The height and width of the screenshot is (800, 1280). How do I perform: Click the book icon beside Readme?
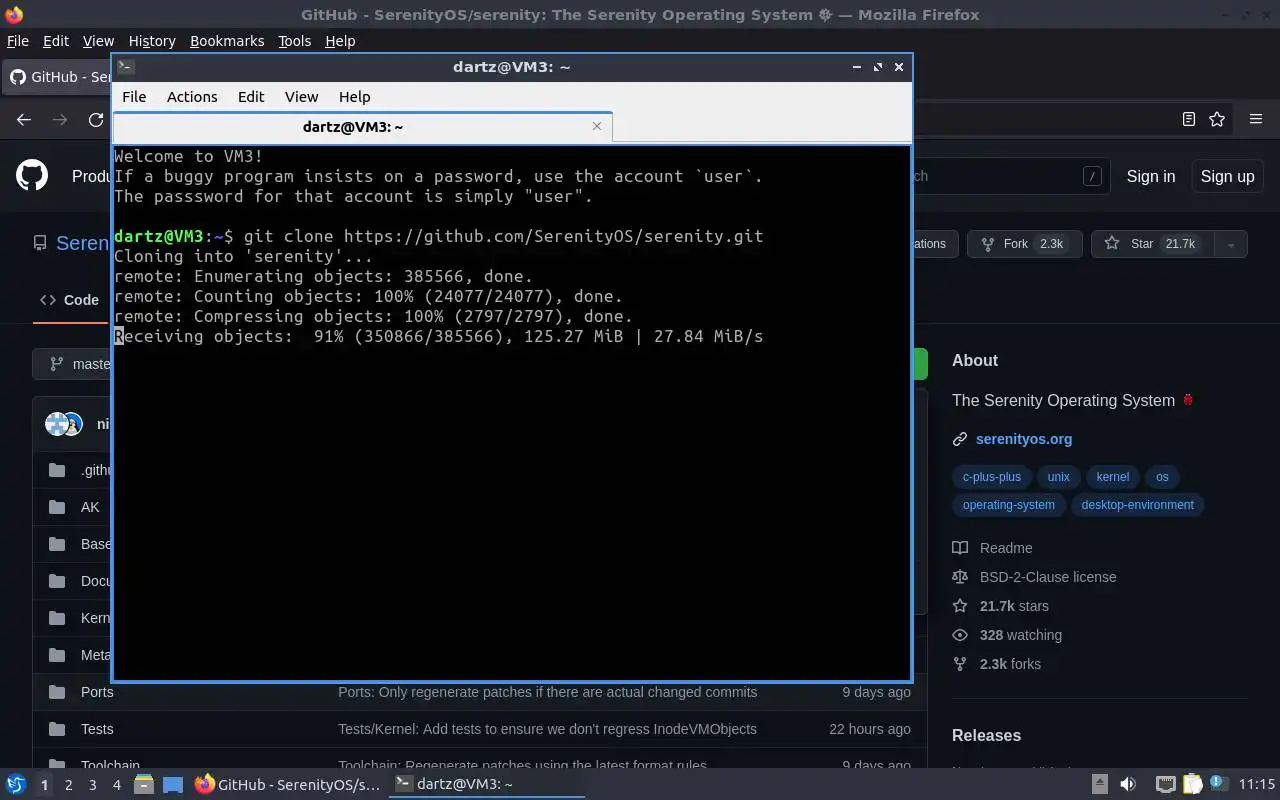(x=960, y=548)
